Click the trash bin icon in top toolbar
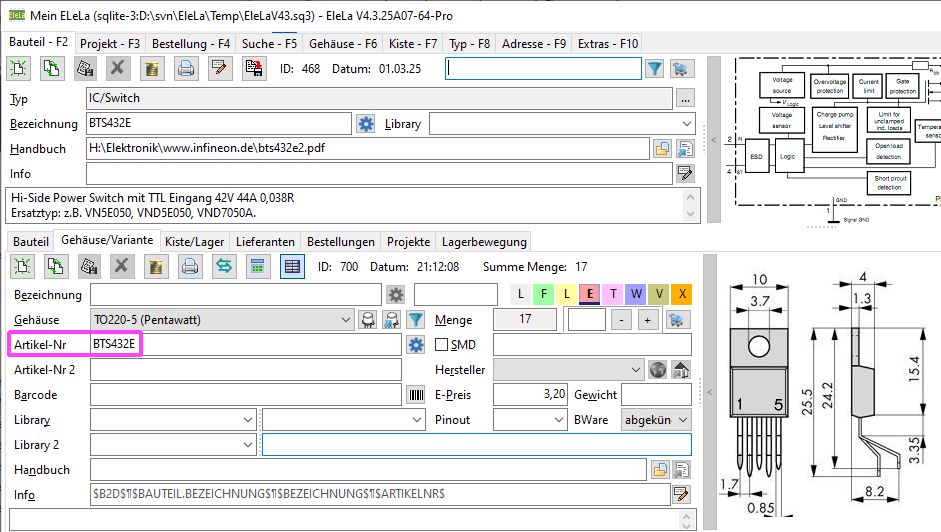Viewport: 941px width, 532px height. pos(152,68)
